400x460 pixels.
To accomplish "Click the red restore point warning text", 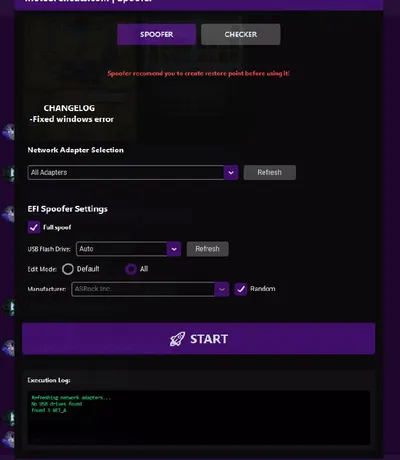I will point(199,73).
